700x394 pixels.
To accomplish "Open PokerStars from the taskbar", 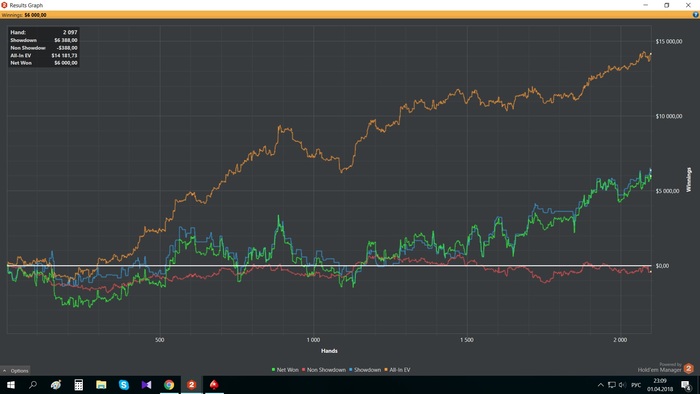I will coord(214,385).
